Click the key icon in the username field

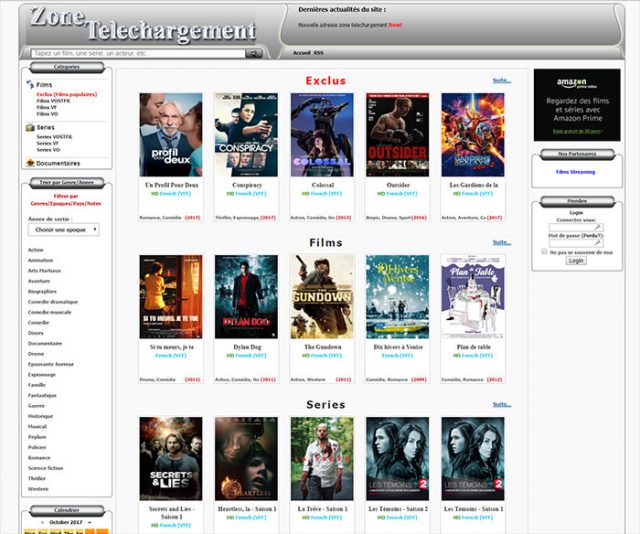[x=597, y=227]
